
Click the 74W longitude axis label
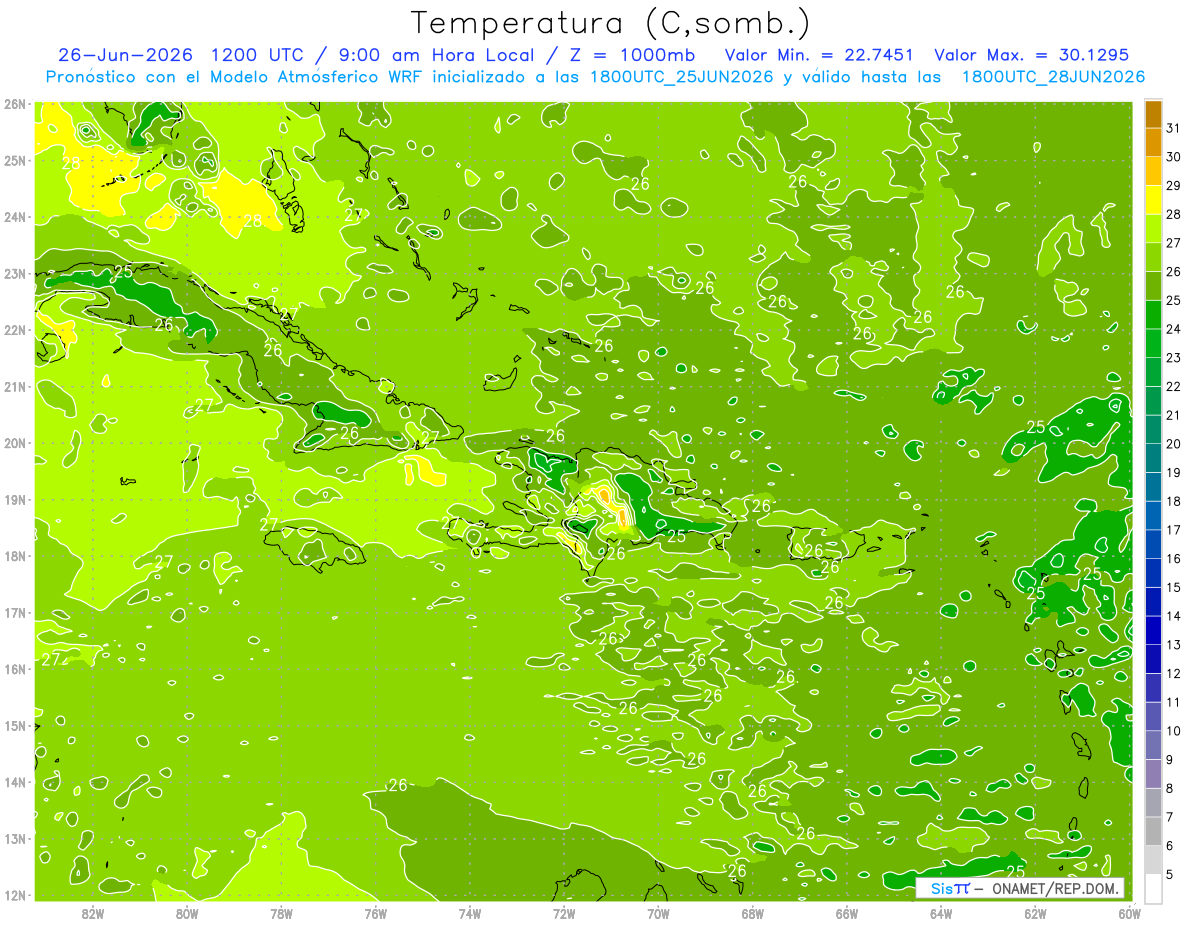[470, 913]
